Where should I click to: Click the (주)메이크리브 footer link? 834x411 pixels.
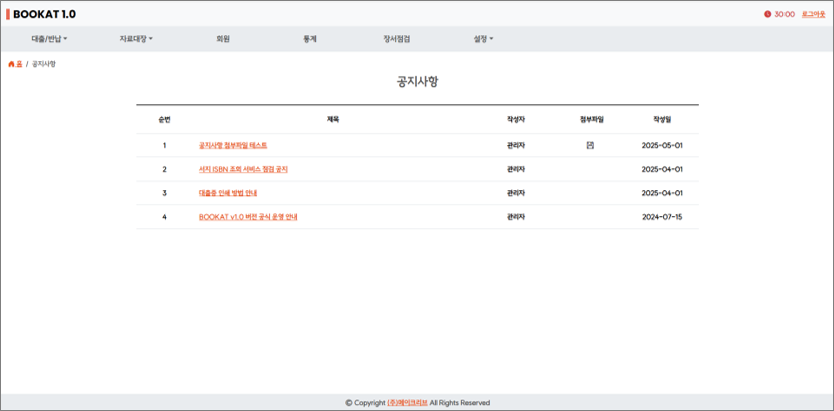click(x=407, y=403)
